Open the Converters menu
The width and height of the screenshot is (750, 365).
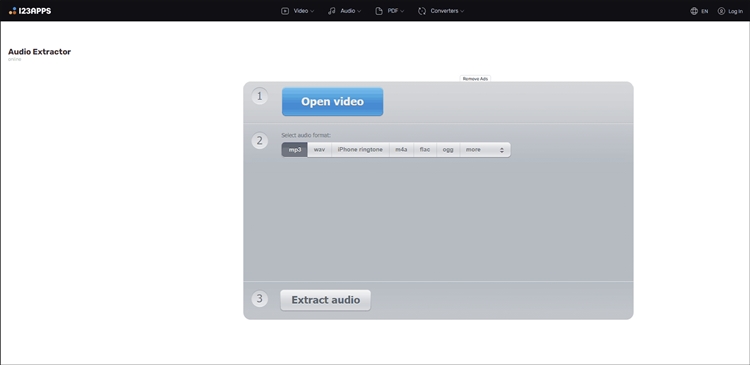point(441,11)
